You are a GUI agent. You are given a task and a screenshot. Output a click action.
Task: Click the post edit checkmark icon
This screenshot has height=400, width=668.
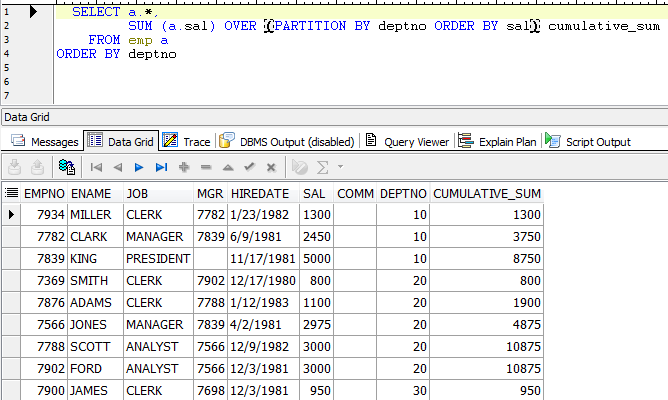click(249, 167)
